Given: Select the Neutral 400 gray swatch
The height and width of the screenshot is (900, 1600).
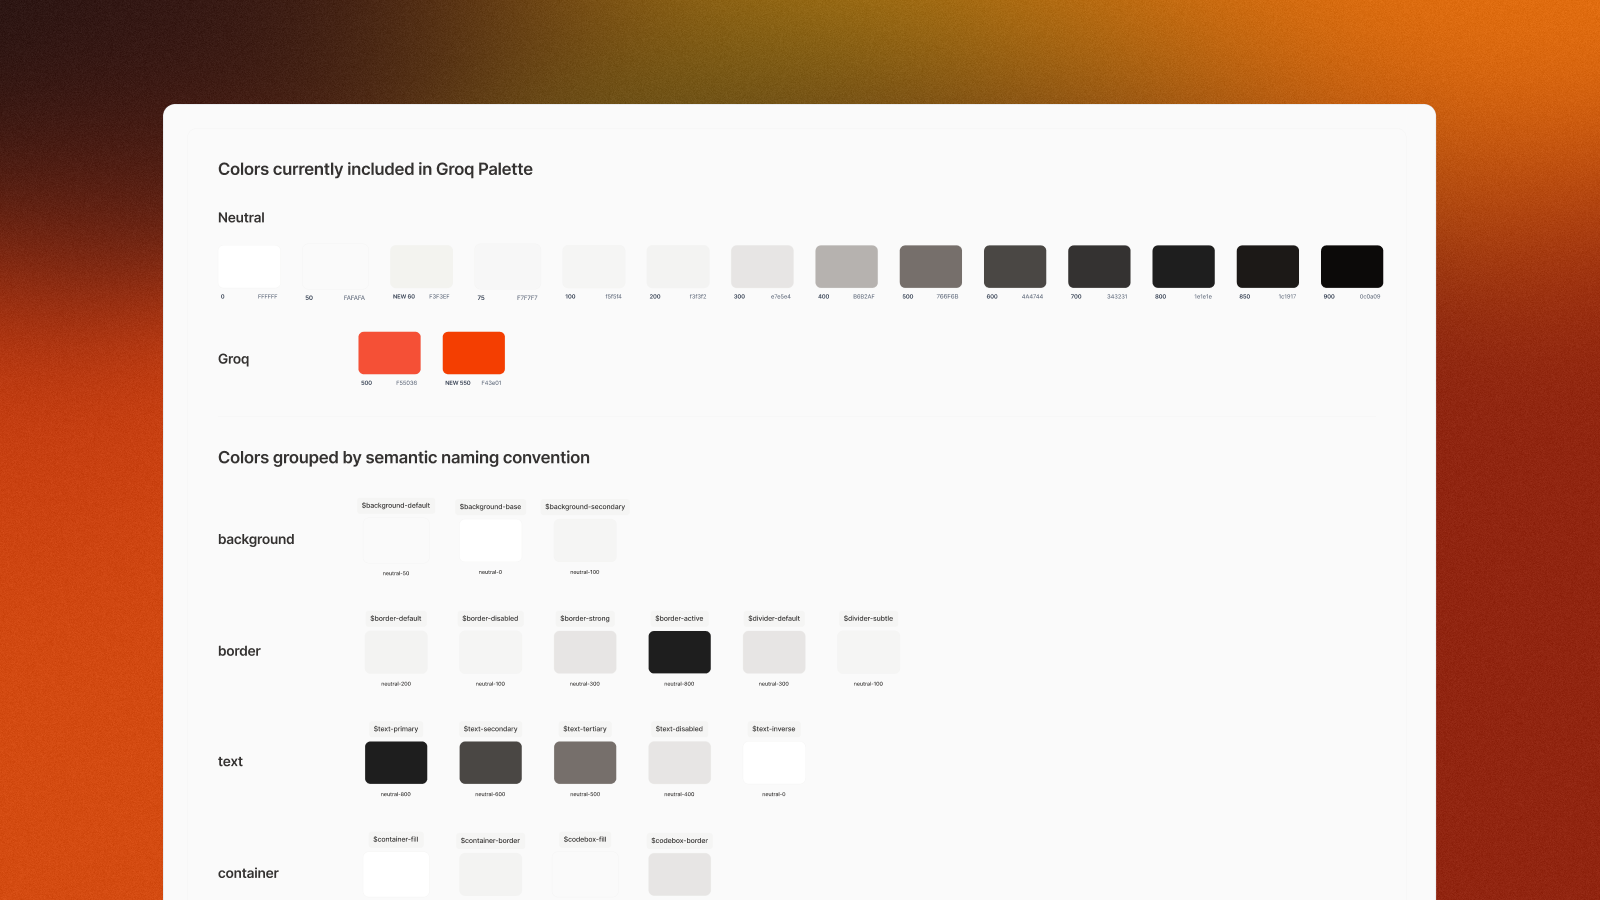Looking at the screenshot, I should [x=846, y=267].
